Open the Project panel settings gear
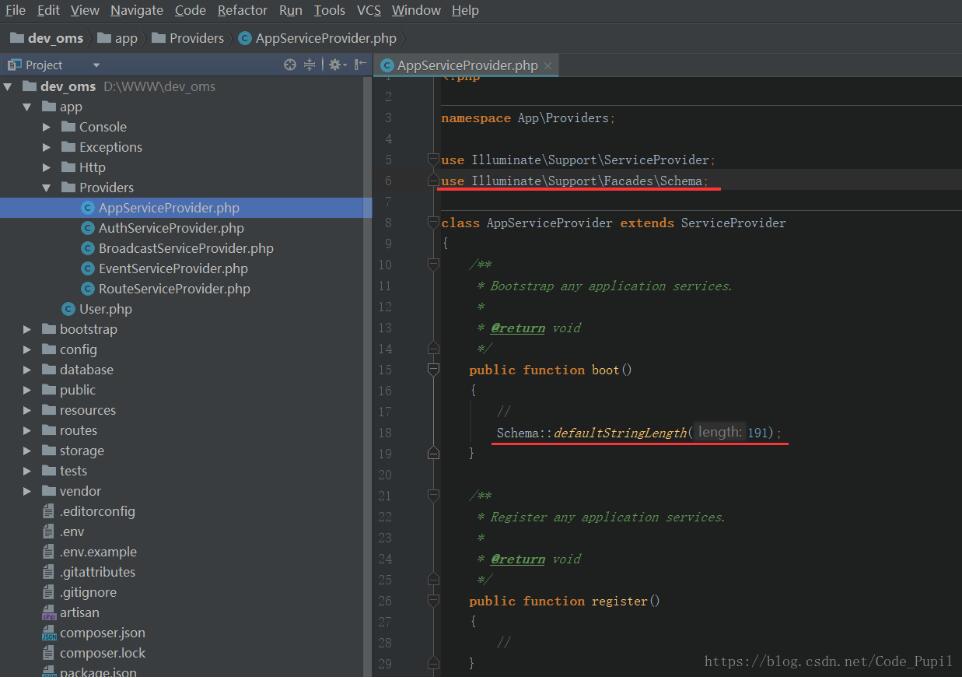The height and width of the screenshot is (678, 962). coord(335,65)
